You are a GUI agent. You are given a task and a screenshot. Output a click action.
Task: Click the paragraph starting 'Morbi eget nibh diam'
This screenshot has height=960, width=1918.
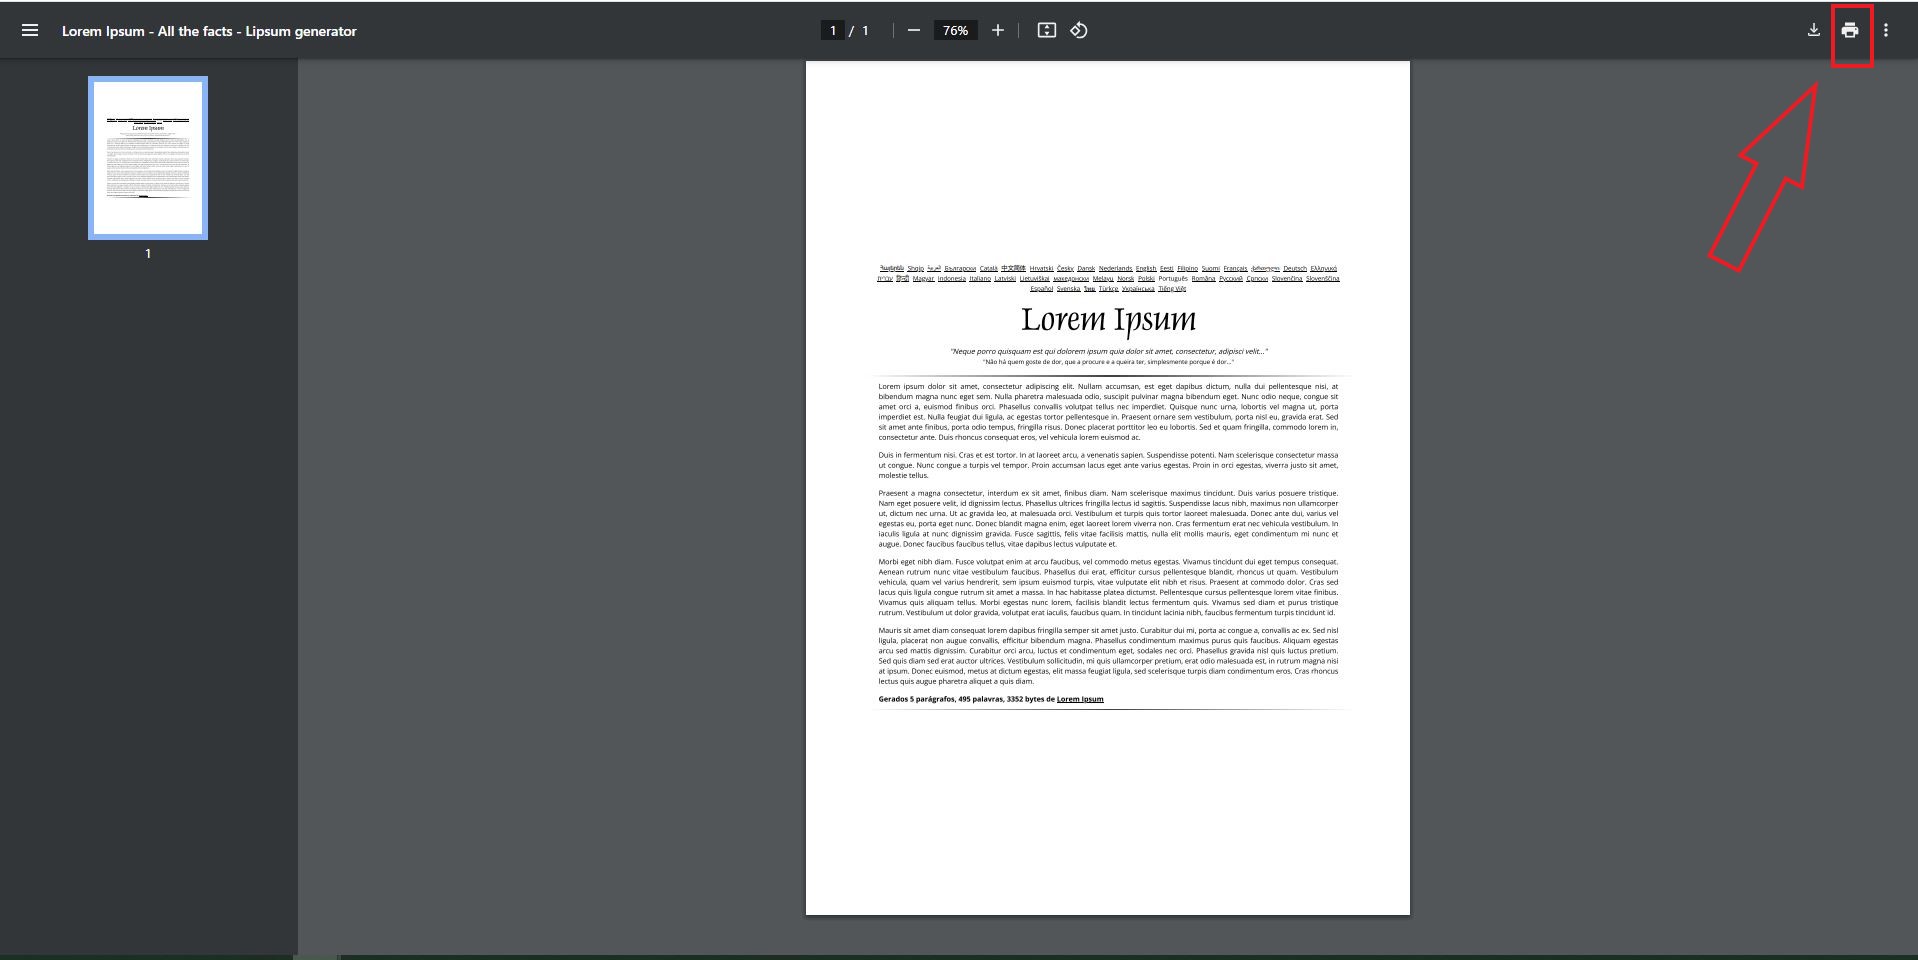click(1108, 587)
